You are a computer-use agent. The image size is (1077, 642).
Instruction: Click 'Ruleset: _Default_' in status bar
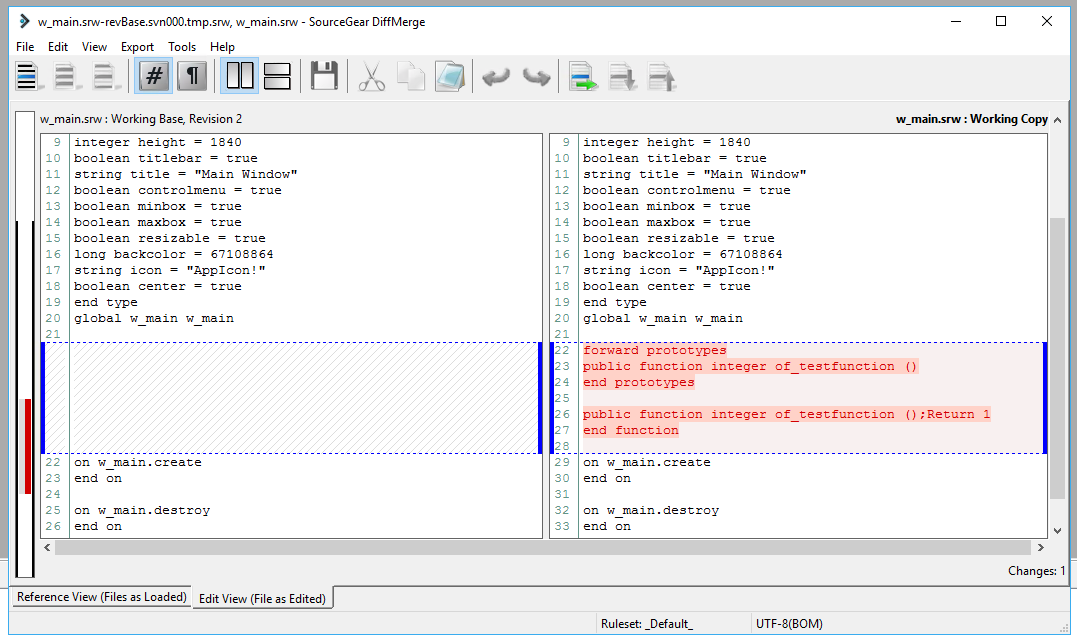pos(646,623)
